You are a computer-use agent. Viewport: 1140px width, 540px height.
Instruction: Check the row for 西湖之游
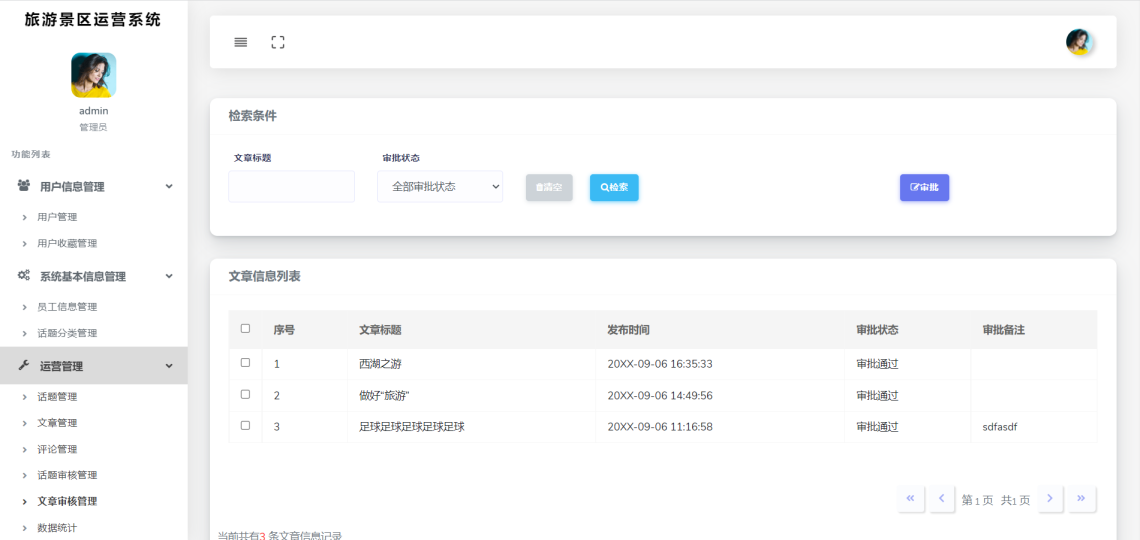pyautogui.click(x=245, y=363)
